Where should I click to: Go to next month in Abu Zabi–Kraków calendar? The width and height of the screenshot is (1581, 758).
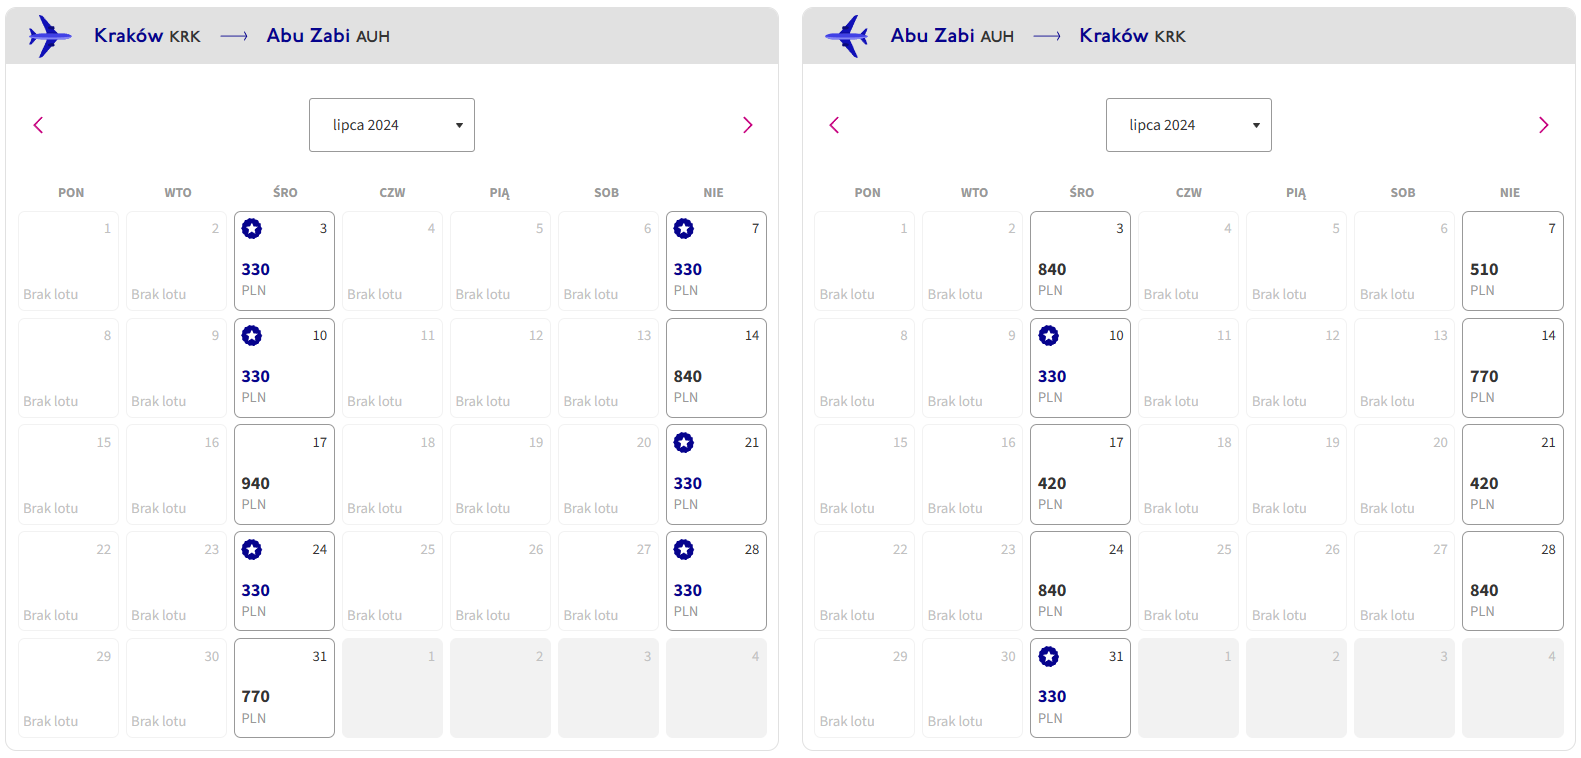1543,125
